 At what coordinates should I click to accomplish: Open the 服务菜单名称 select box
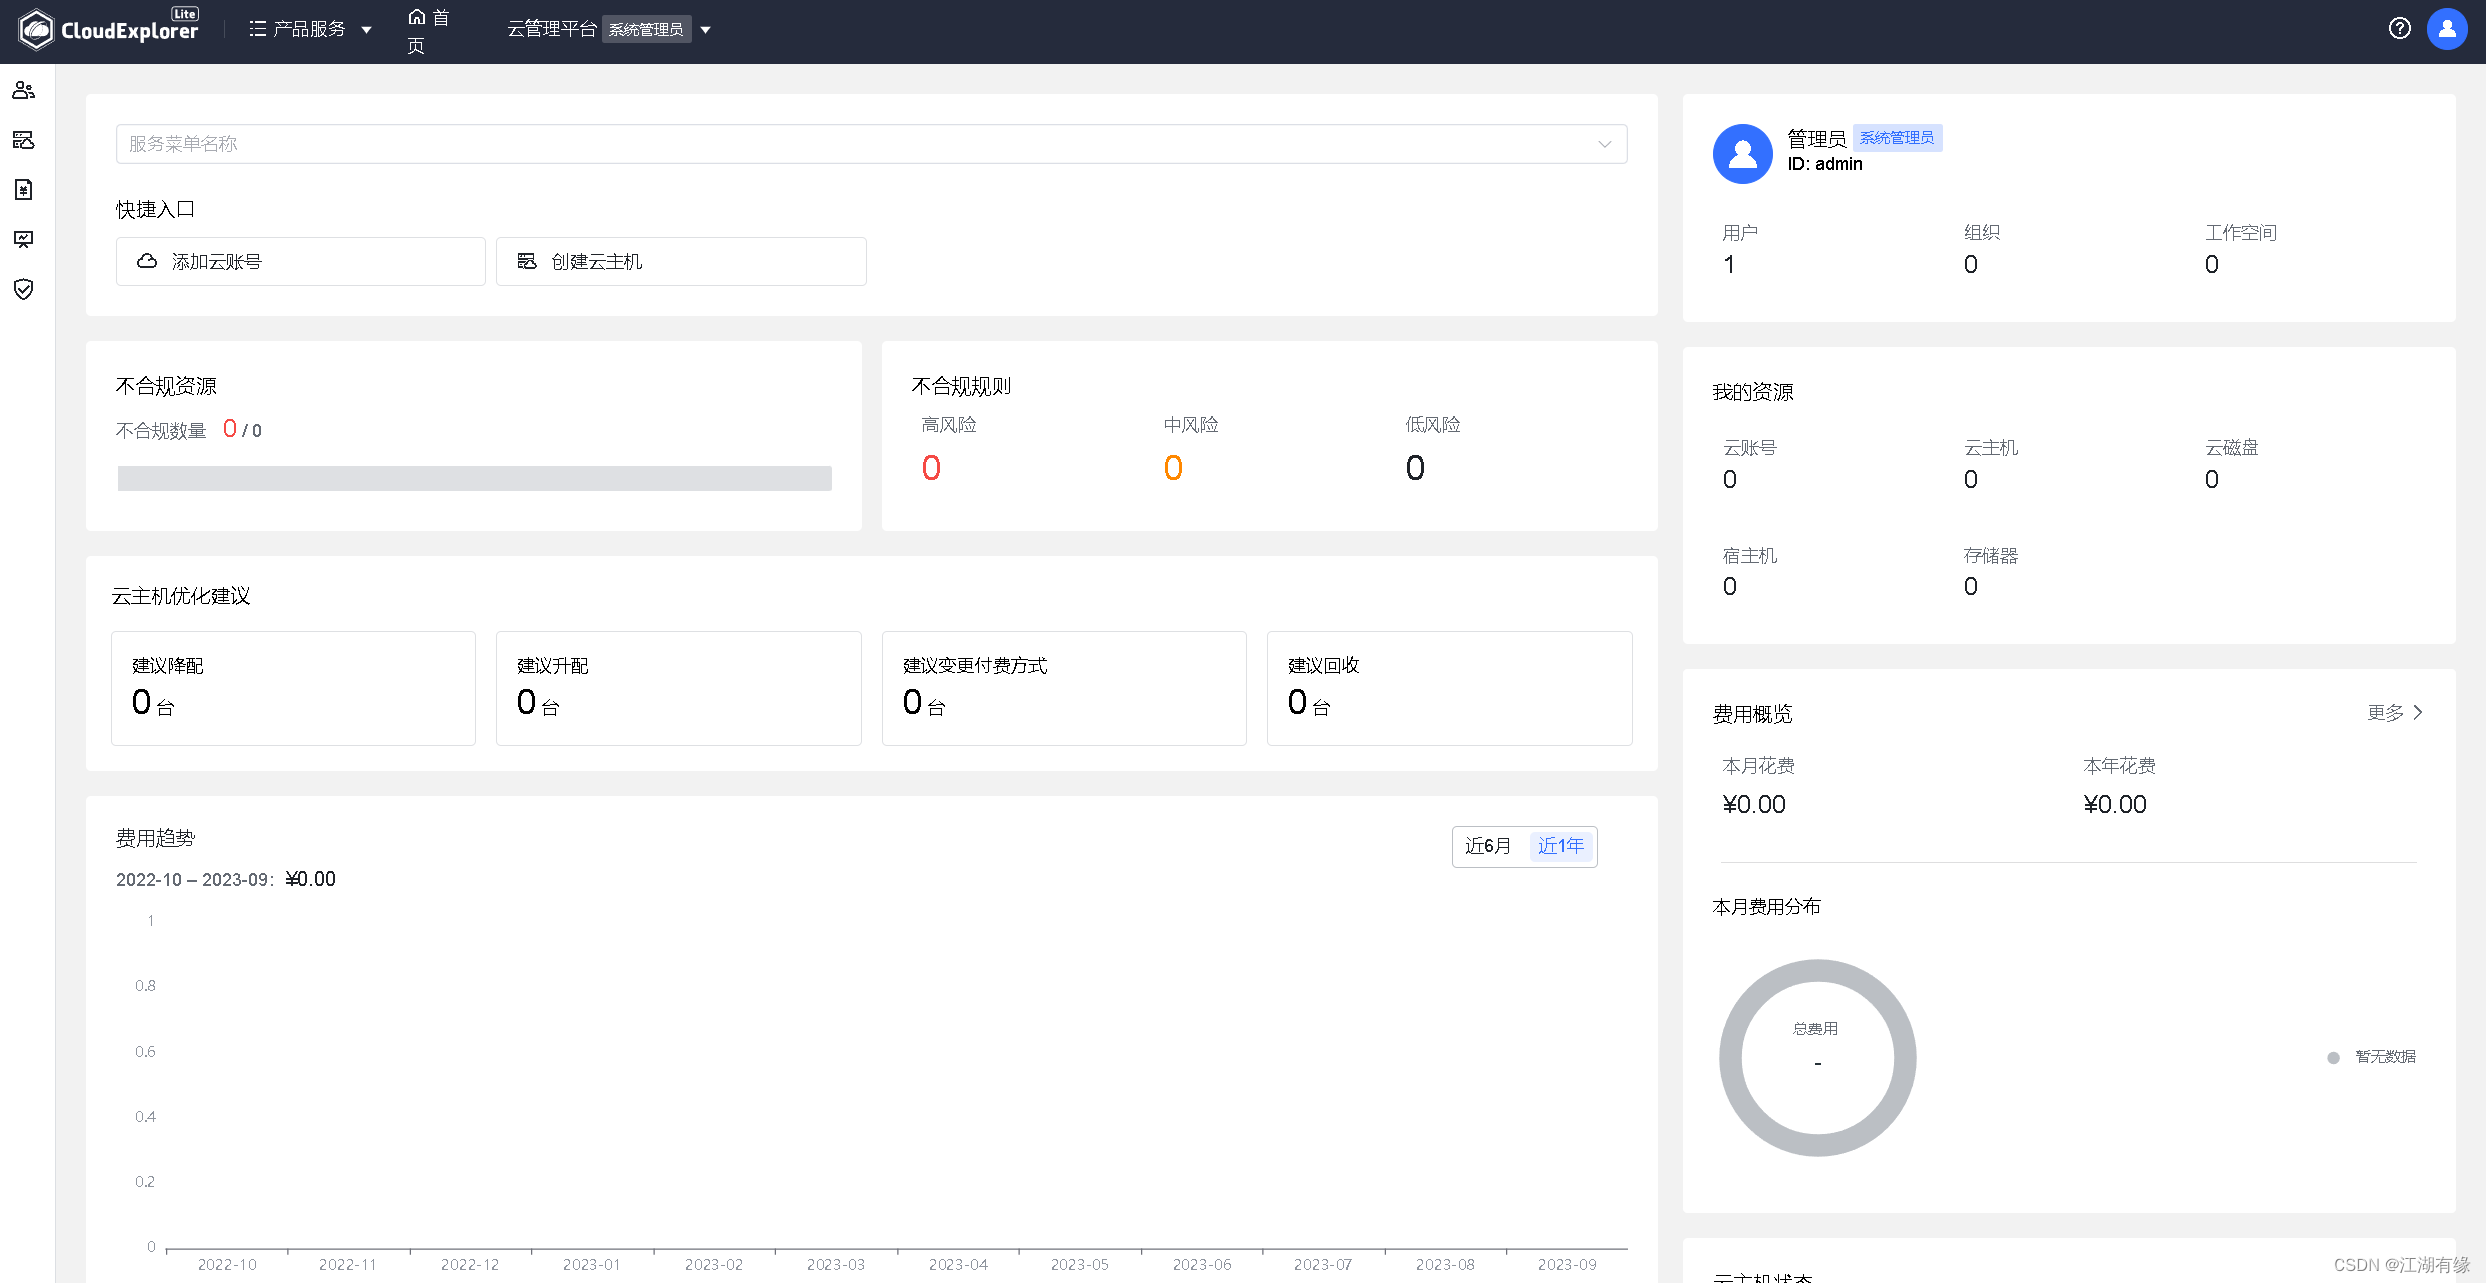pos(871,144)
